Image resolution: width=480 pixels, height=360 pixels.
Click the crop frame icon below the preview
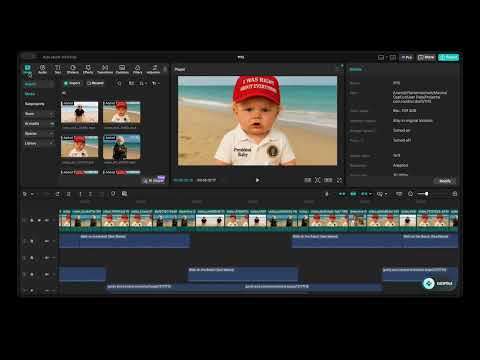coord(318,180)
